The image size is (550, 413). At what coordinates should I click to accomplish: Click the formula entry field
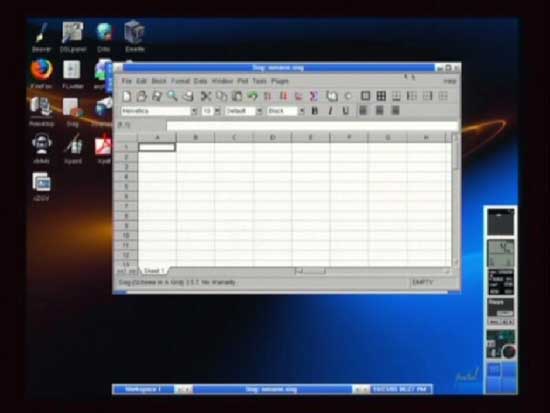coord(312,125)
